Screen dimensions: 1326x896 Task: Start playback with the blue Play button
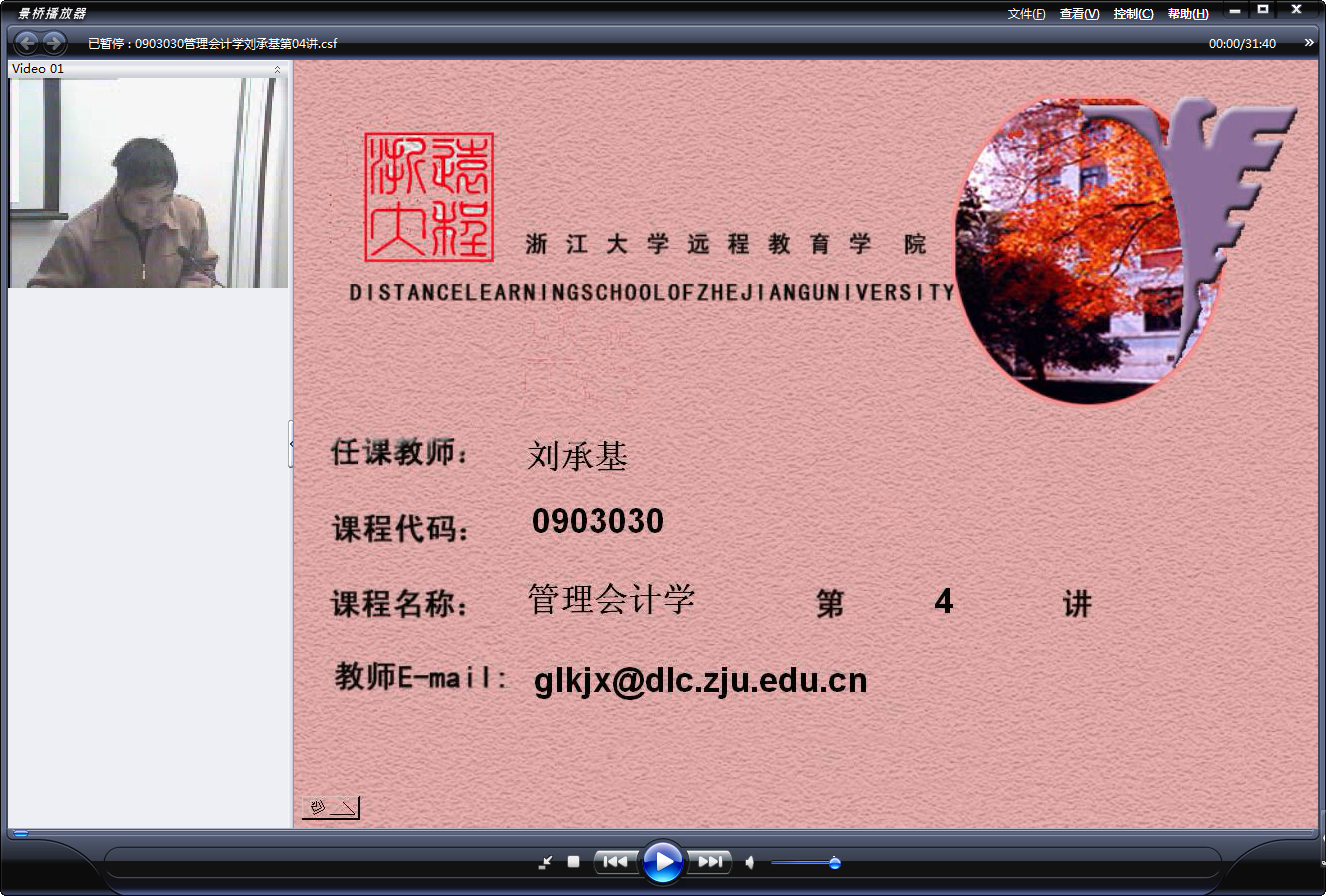(x=662, y=861)
